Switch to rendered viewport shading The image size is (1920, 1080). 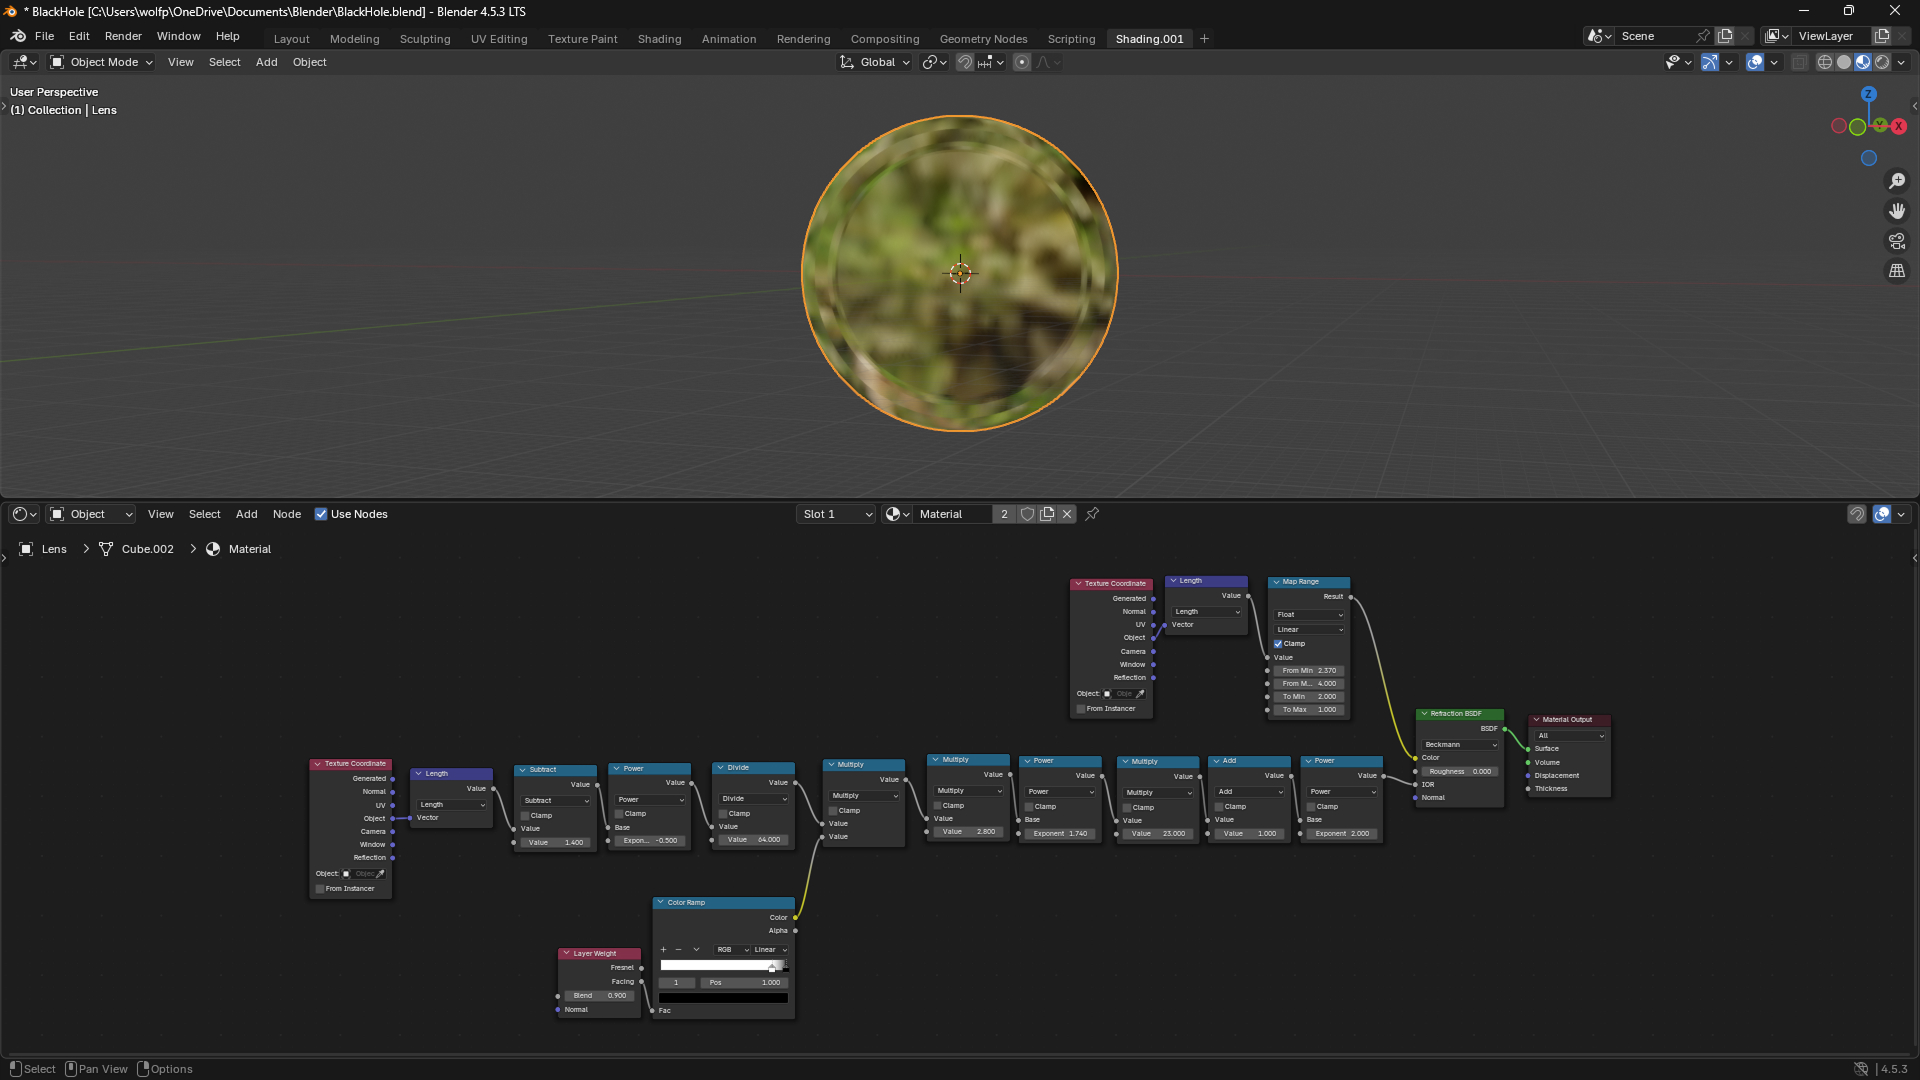click(x=1882, y=62)
